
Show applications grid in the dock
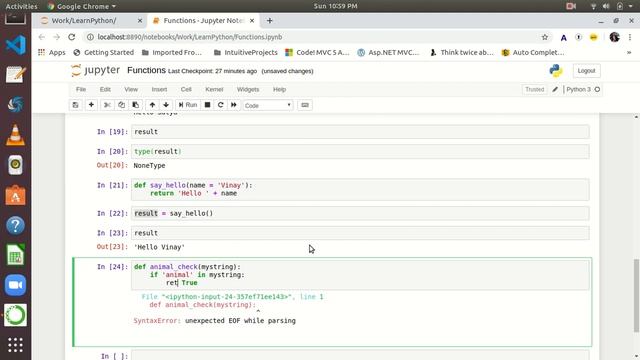click(x=16, y=345)
